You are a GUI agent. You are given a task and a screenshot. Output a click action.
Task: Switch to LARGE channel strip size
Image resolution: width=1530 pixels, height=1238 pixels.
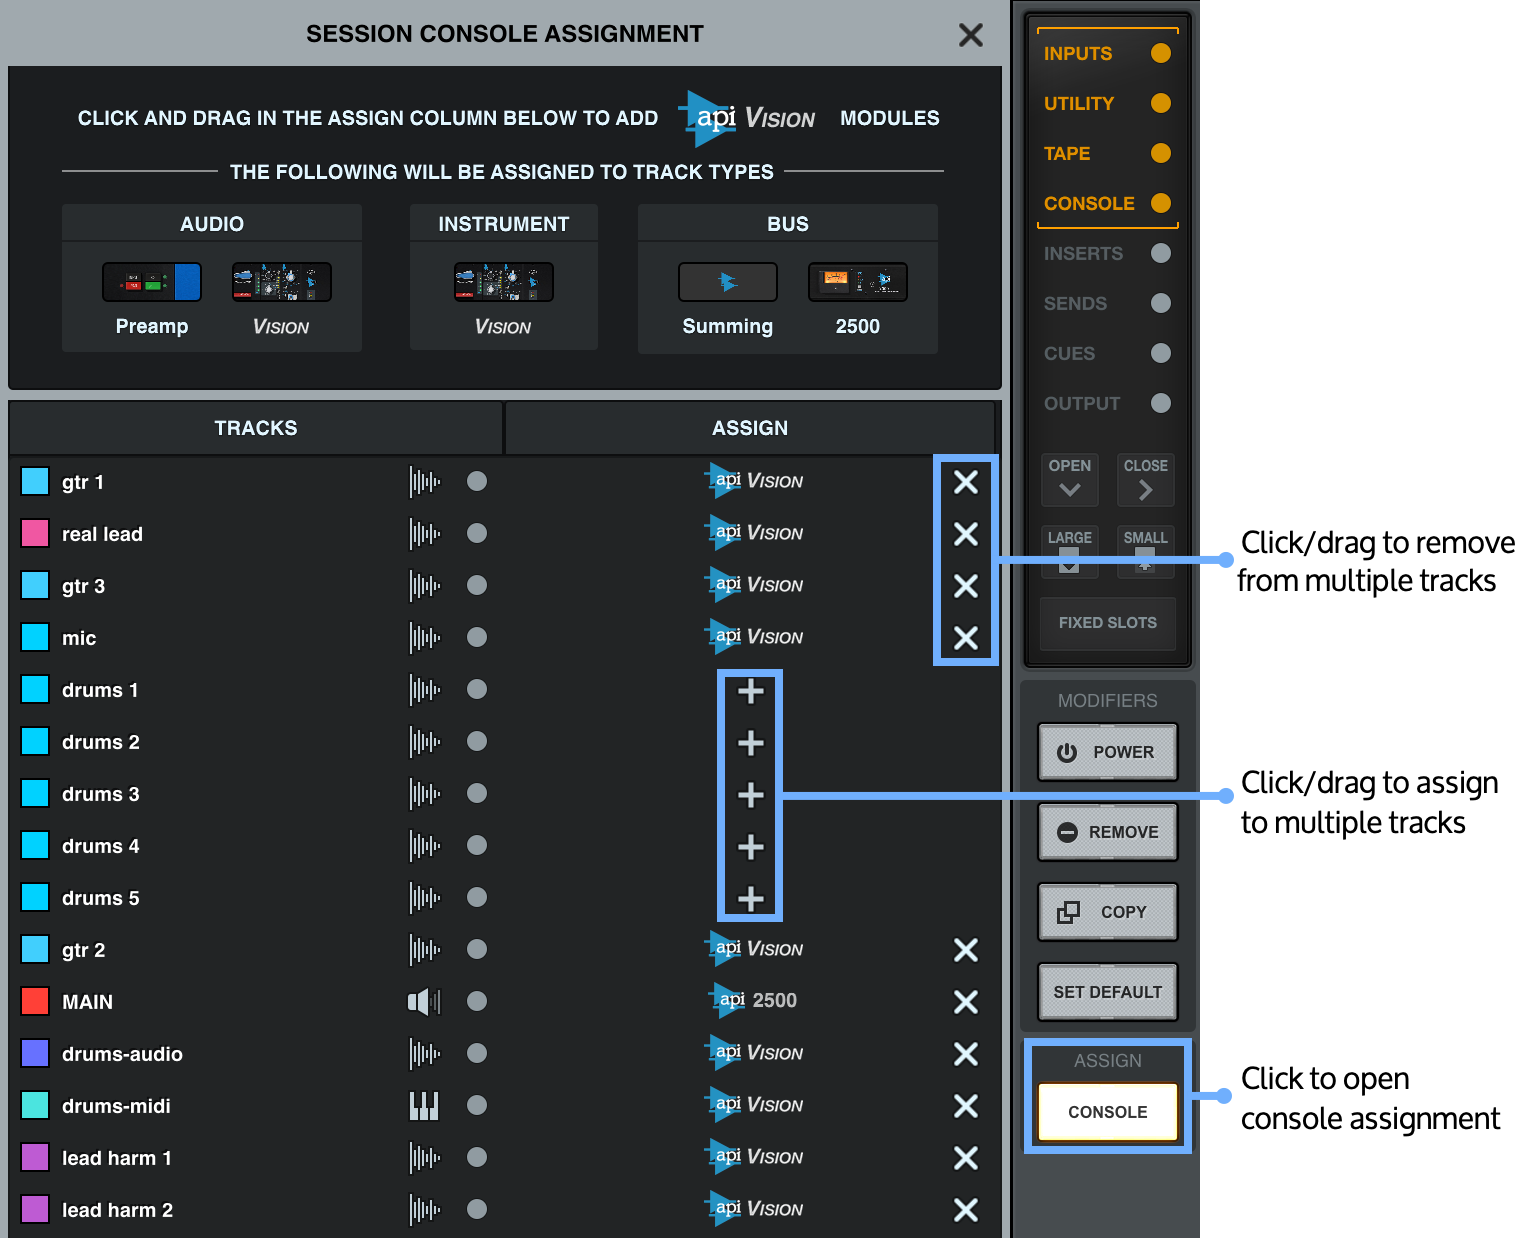[1069, 552]
